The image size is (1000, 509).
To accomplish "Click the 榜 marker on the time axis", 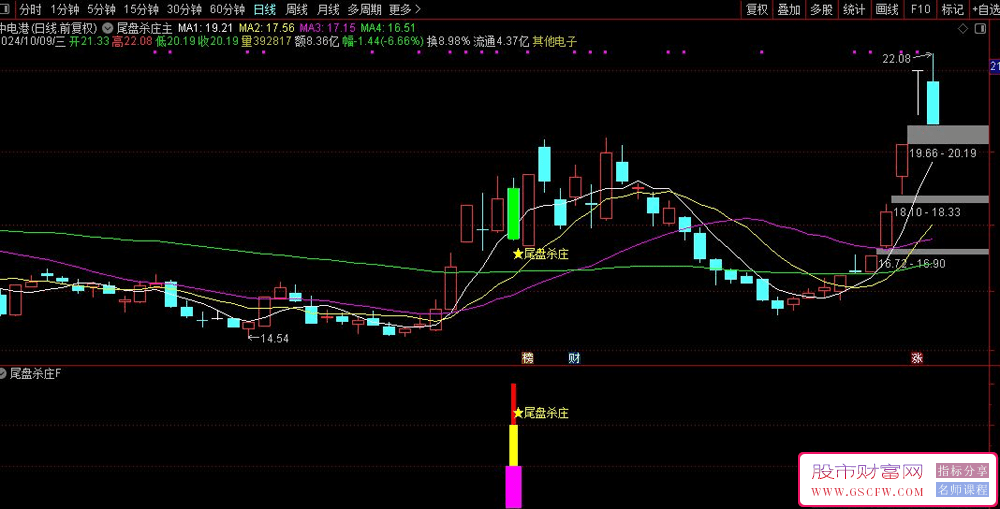I will pos(527,358).
